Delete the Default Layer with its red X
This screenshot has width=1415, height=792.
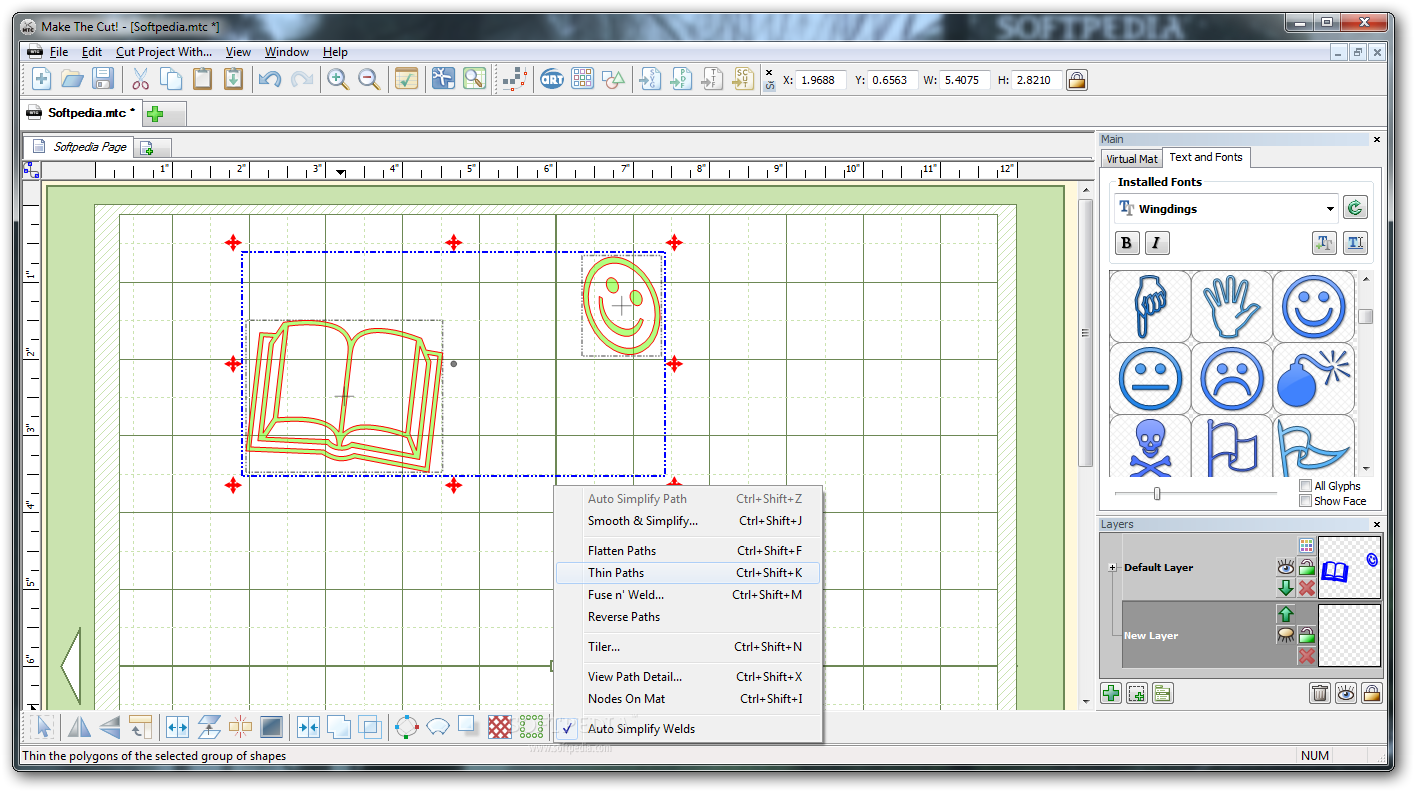coord(1306,588)
